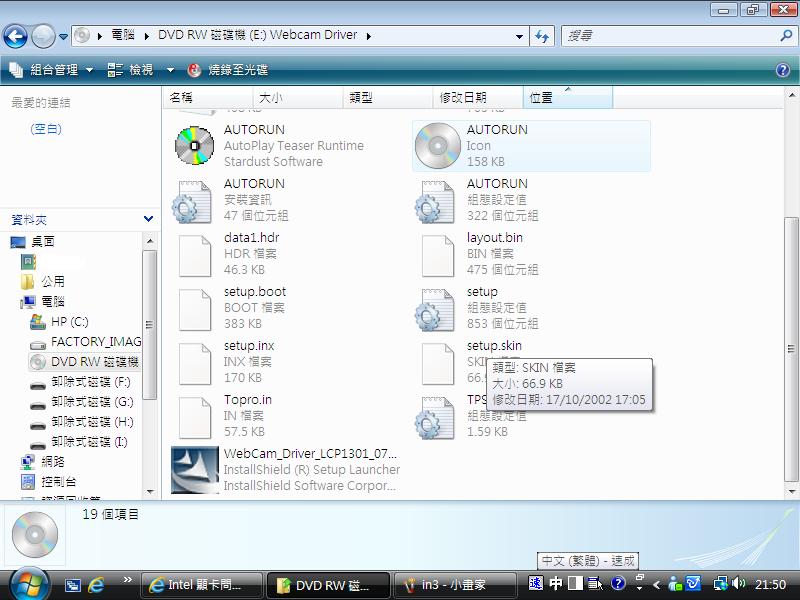Click the (空白) favorite links entry
This screenshot has height=600, width=800.
tap(46, 129)
